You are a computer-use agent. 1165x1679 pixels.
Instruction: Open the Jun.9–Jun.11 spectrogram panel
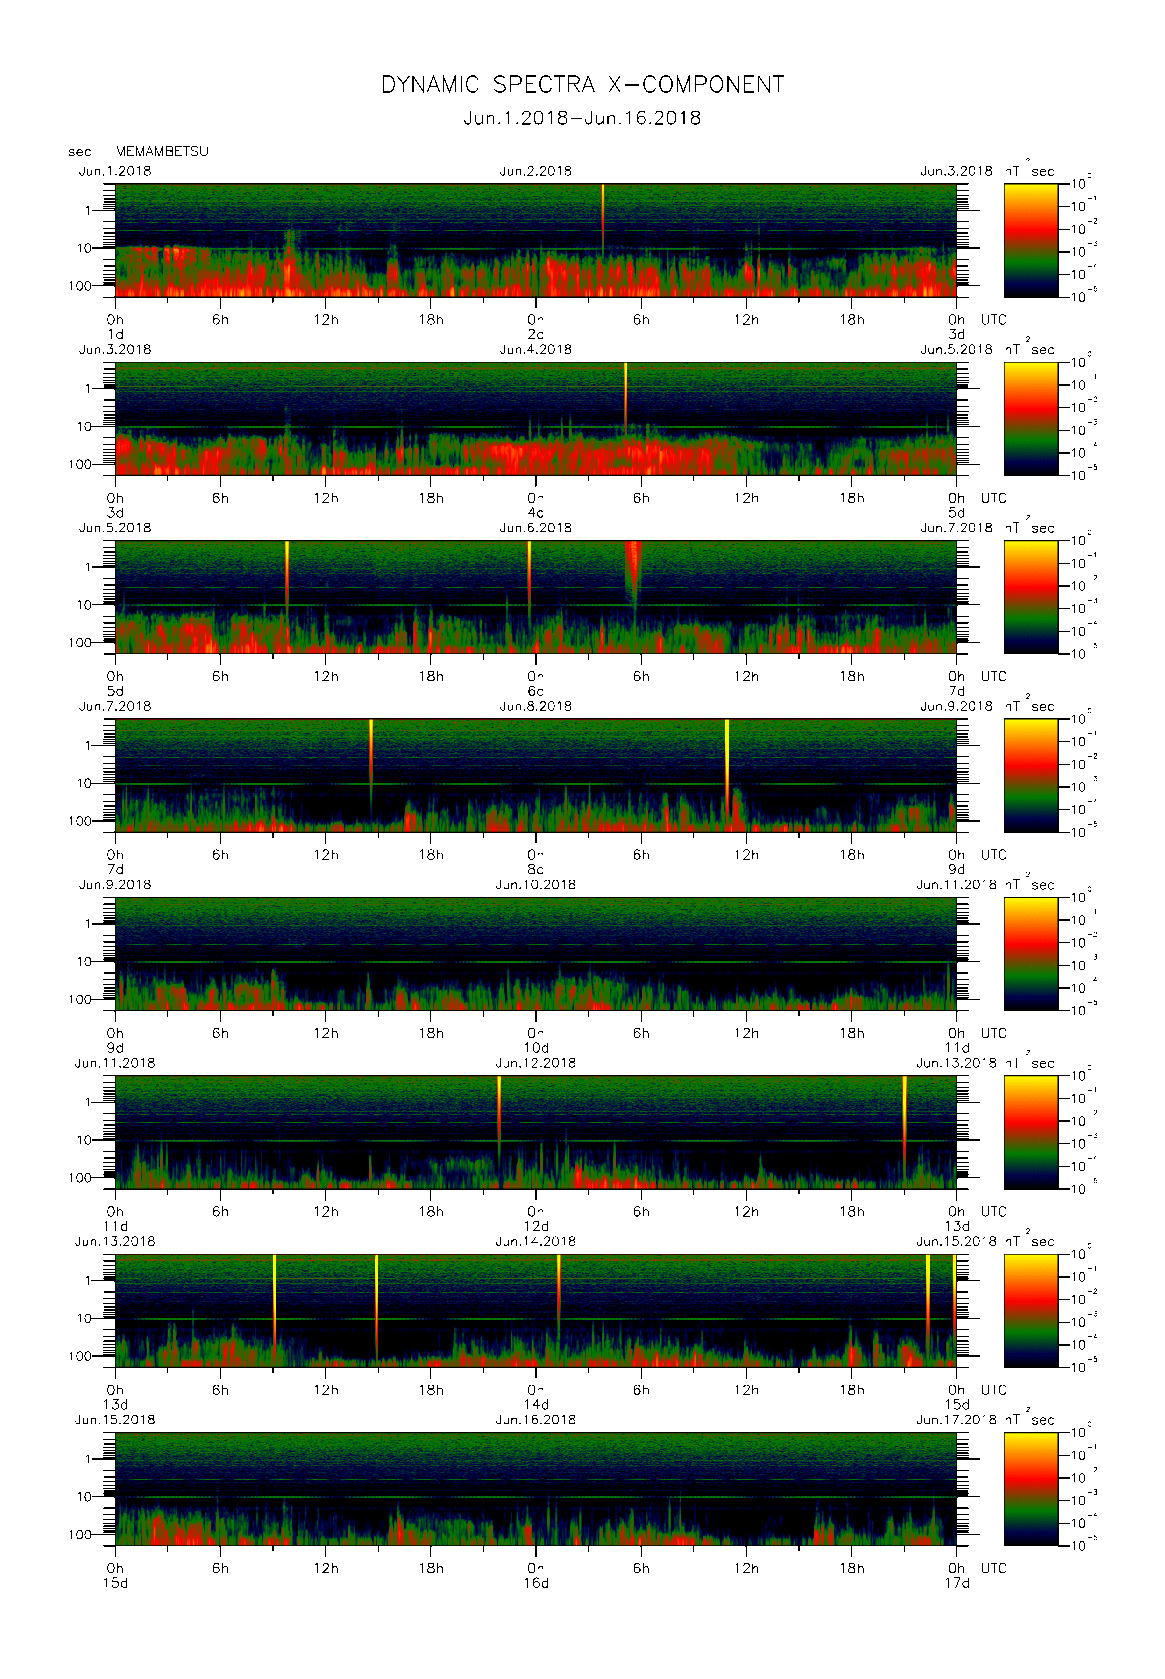click(x=536, y=954)
